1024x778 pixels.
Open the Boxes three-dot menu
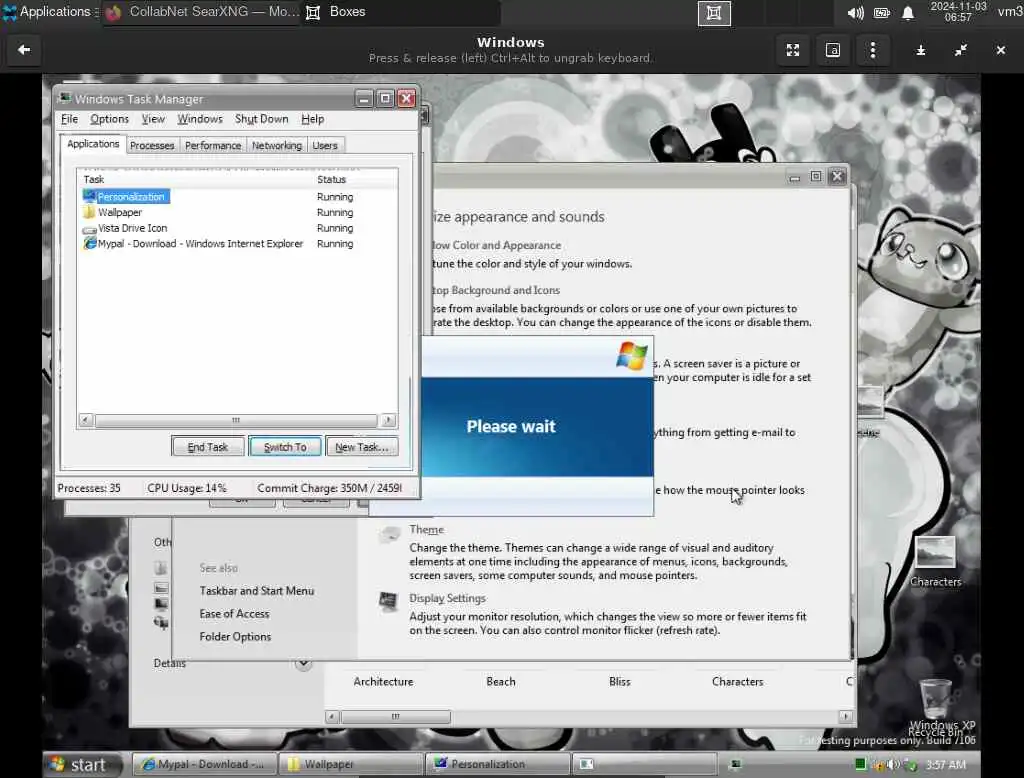click(x=872, y=50)
